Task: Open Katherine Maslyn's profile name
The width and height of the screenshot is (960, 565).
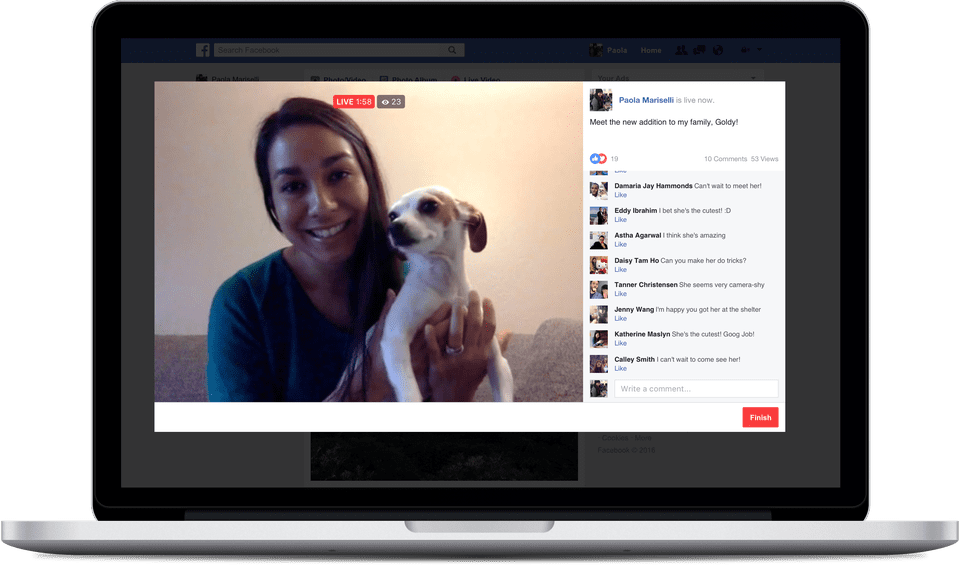Action: coord(642,334)
